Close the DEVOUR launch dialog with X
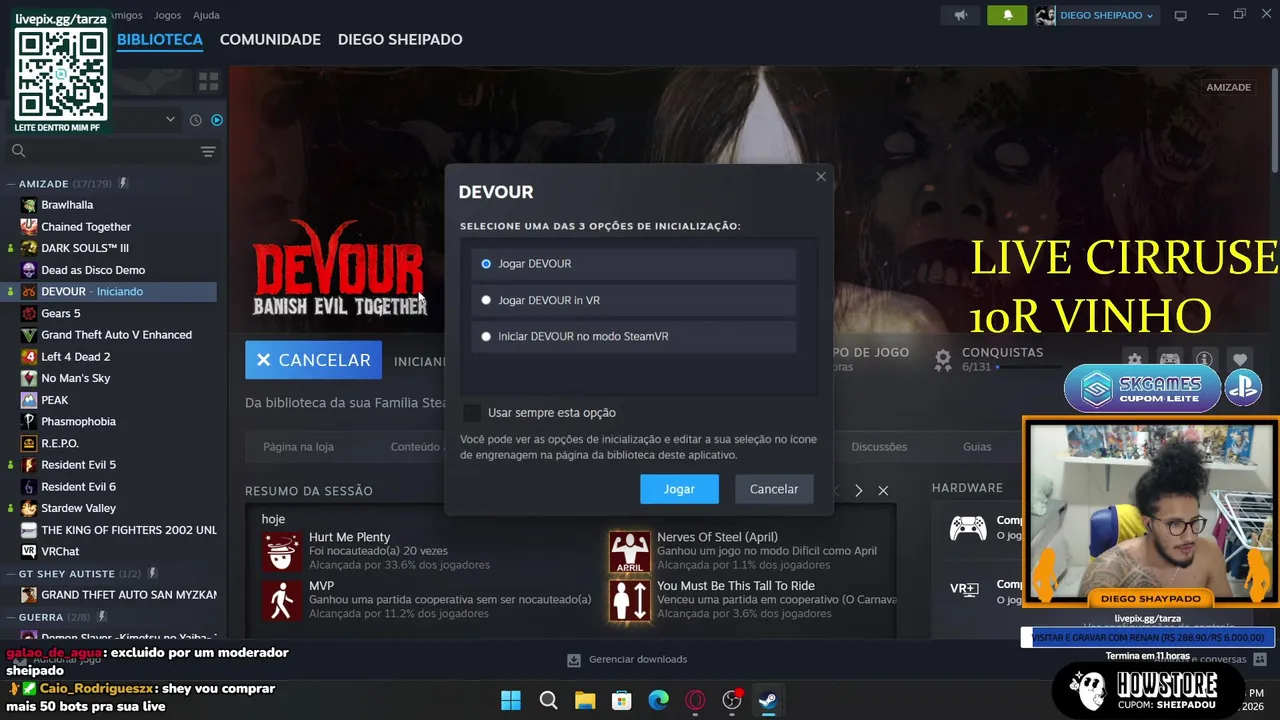The height and width of the screenshot is (720, 1280). (x=821, y=177)
